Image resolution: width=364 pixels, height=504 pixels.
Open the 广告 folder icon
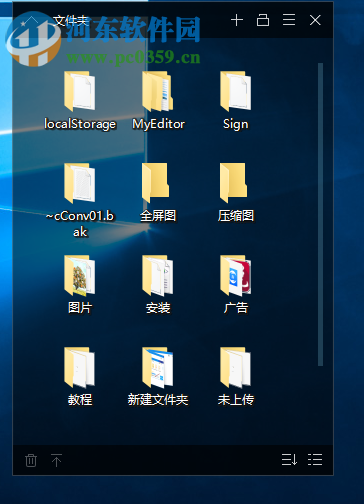(236, 275)
